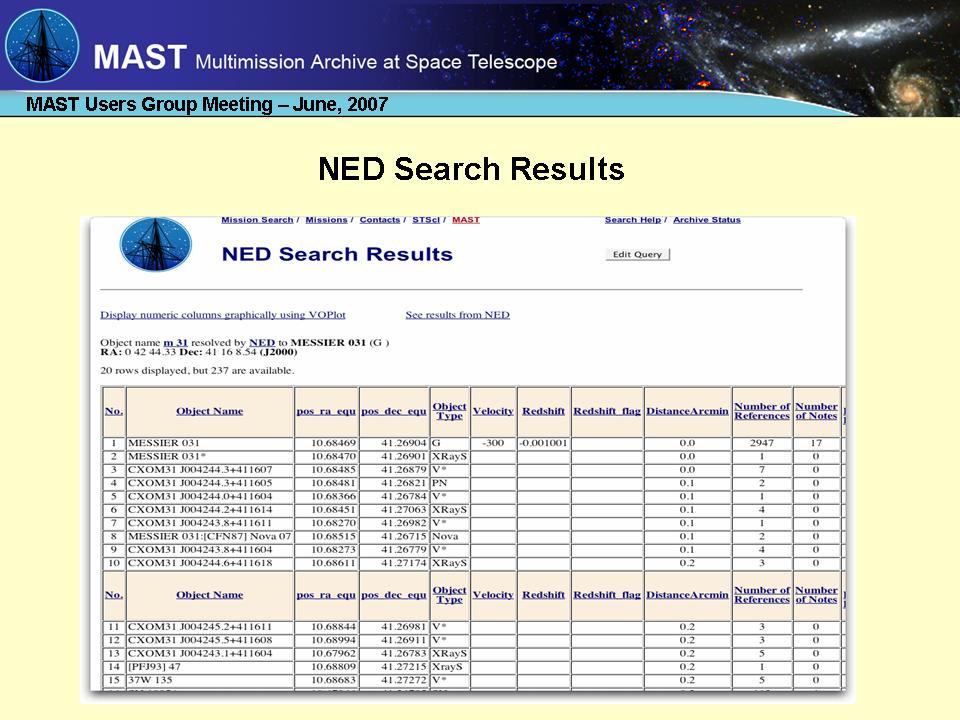Viewport: 960px width, 720px height.
Task: Sort by Number of Notes in top header
Action: pos(816,411)
